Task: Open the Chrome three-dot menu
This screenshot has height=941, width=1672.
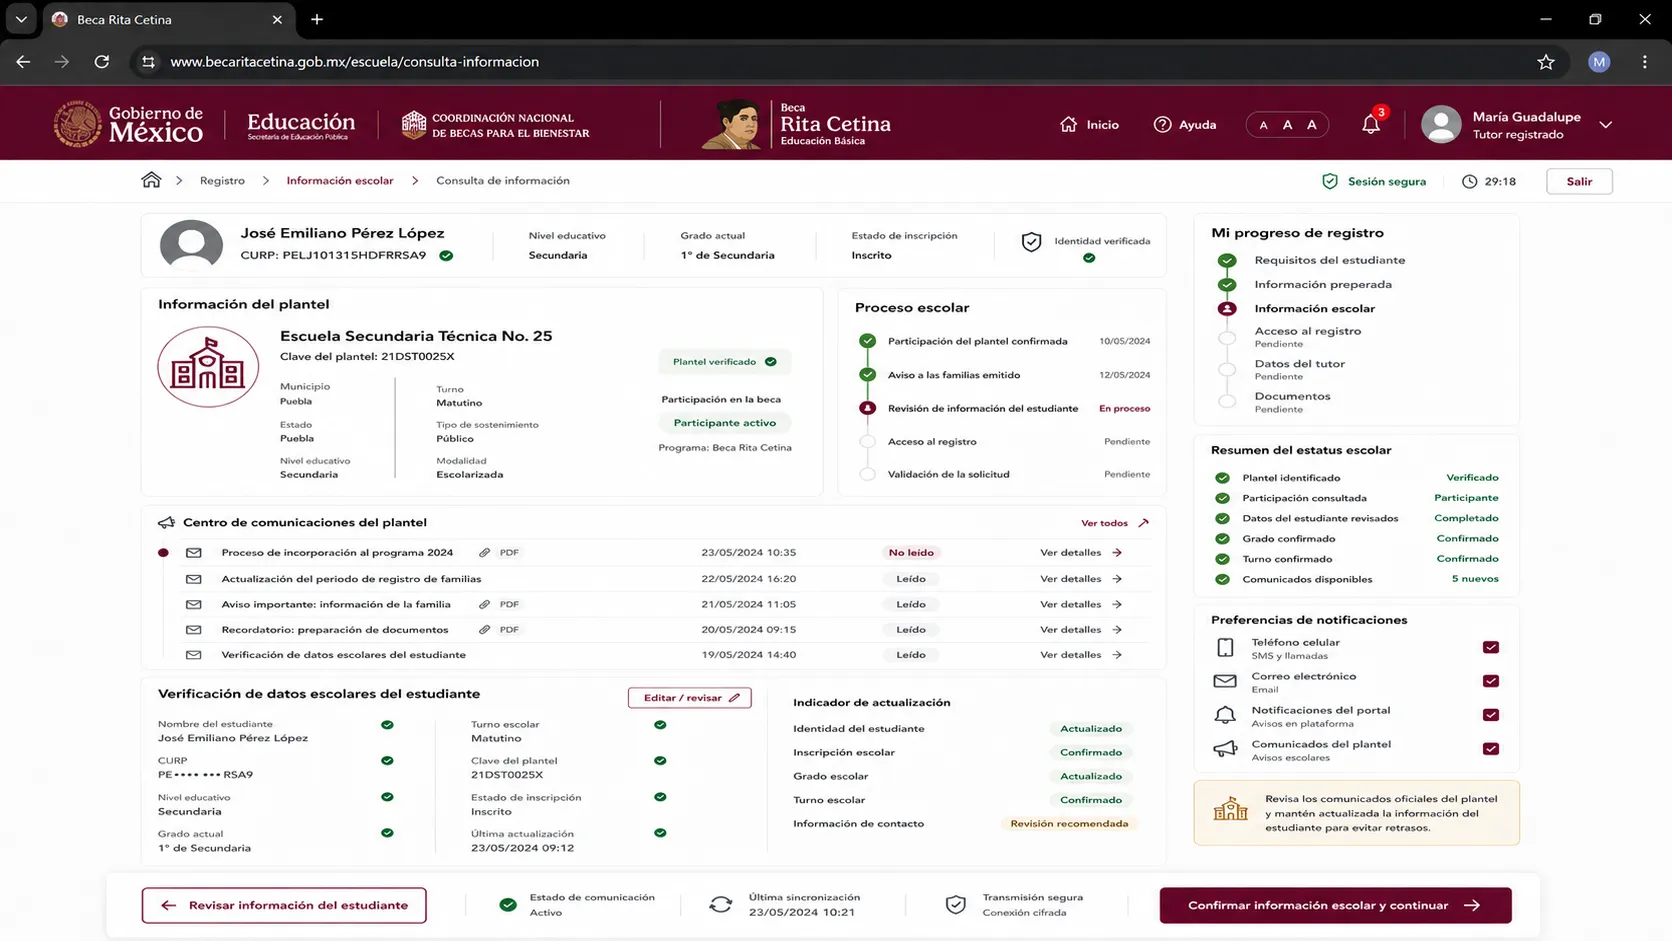Action: (x=1645, y=62)
